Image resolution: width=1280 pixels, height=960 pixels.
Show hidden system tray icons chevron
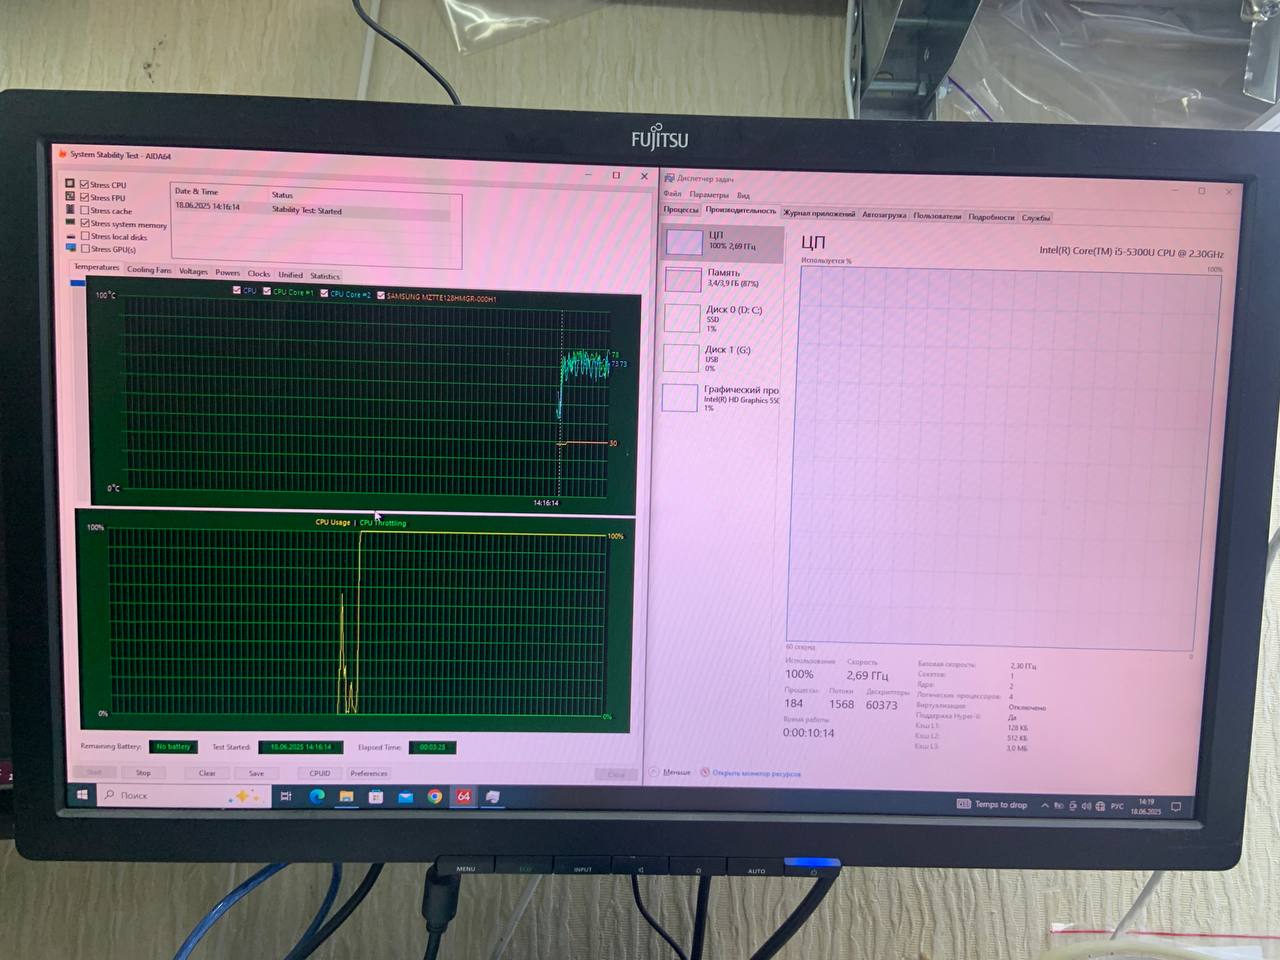click(1045, 805)
